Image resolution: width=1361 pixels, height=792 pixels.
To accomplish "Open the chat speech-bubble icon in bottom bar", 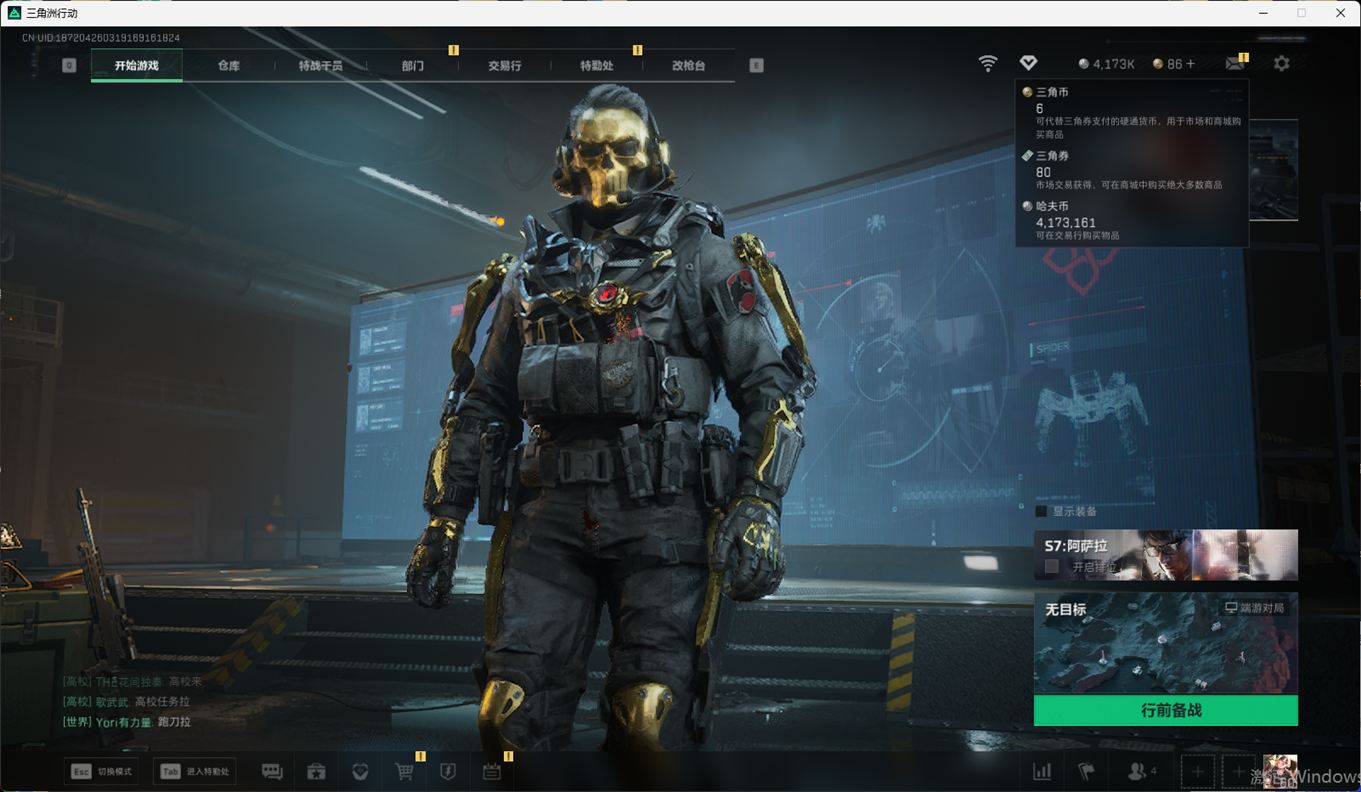I will click(x=272, y=771).
